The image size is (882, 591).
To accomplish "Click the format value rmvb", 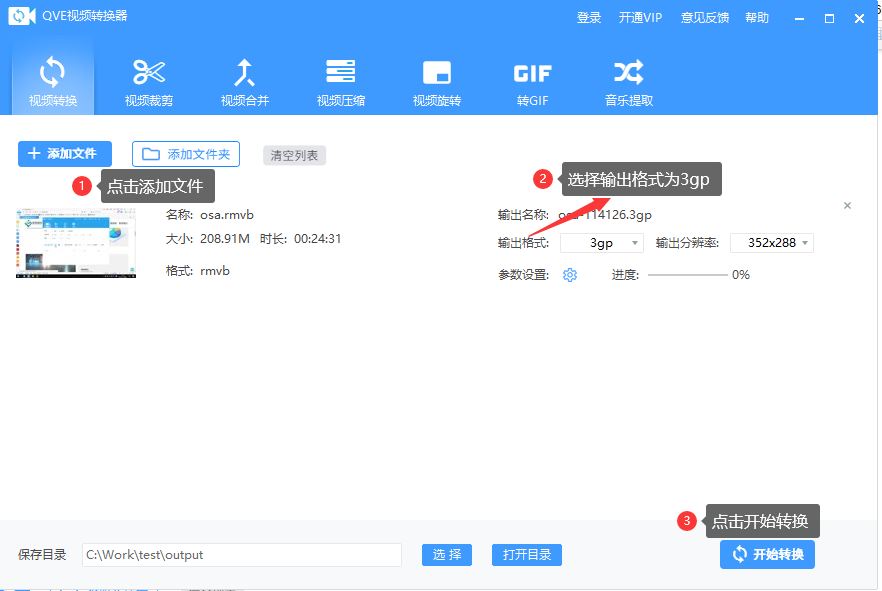I will (x=215, y=271).
